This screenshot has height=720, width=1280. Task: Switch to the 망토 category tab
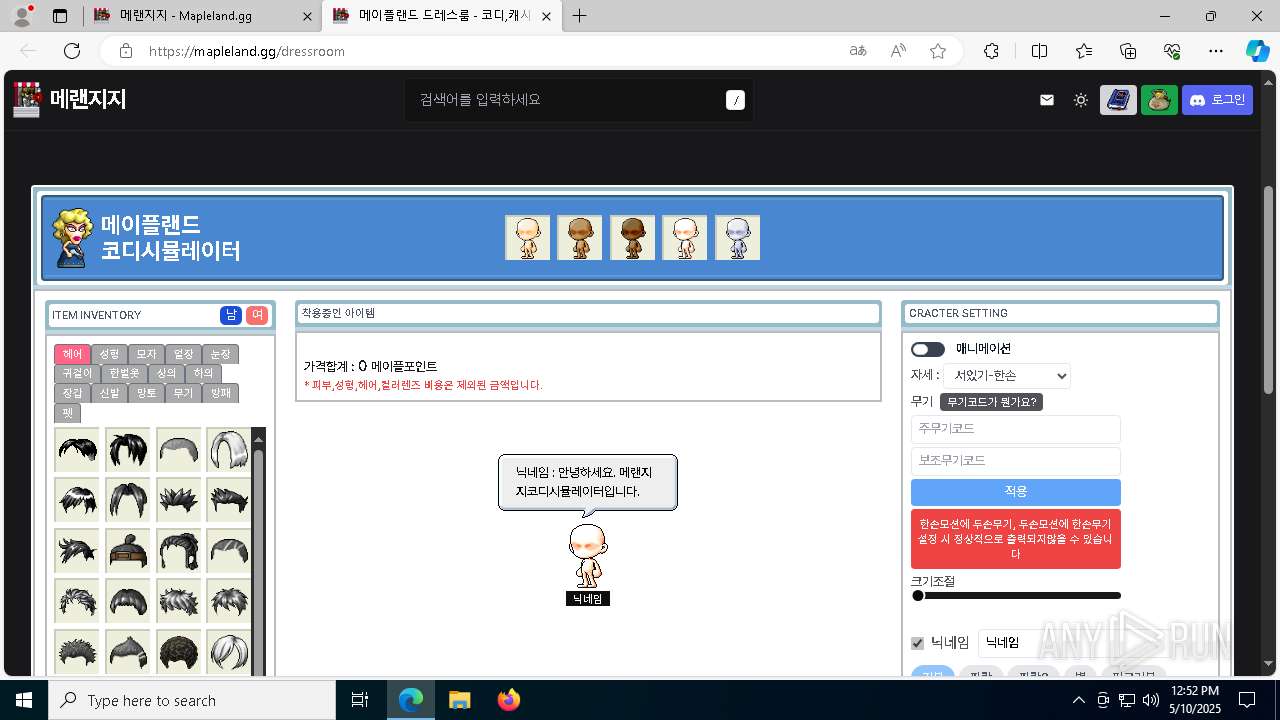pos(146,393)
